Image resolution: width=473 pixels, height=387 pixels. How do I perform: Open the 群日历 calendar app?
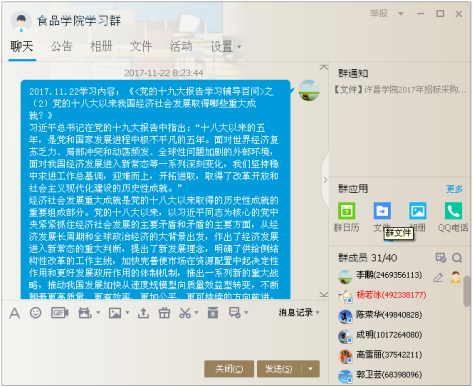point(346,211)
